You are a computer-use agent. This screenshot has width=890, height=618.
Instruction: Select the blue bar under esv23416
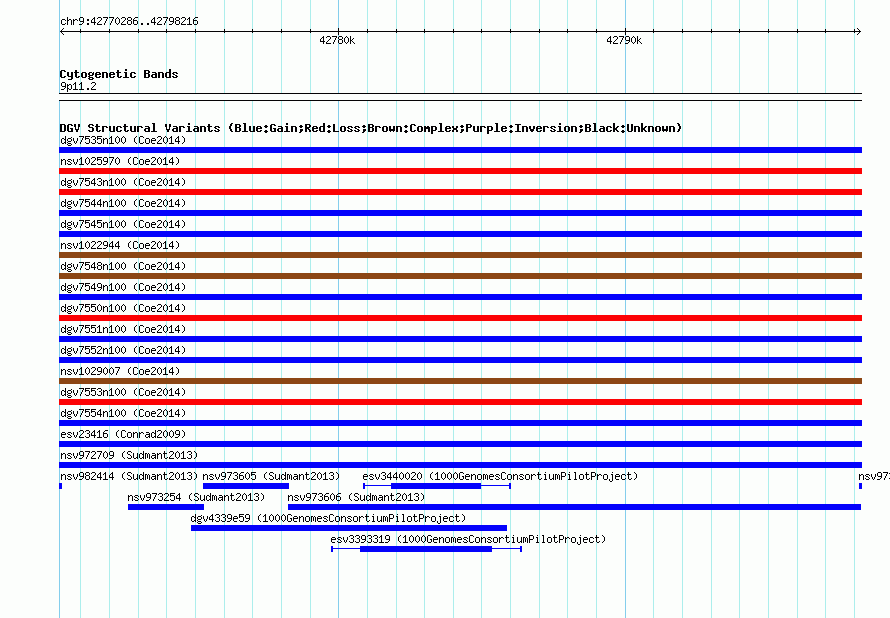(460, 444)
